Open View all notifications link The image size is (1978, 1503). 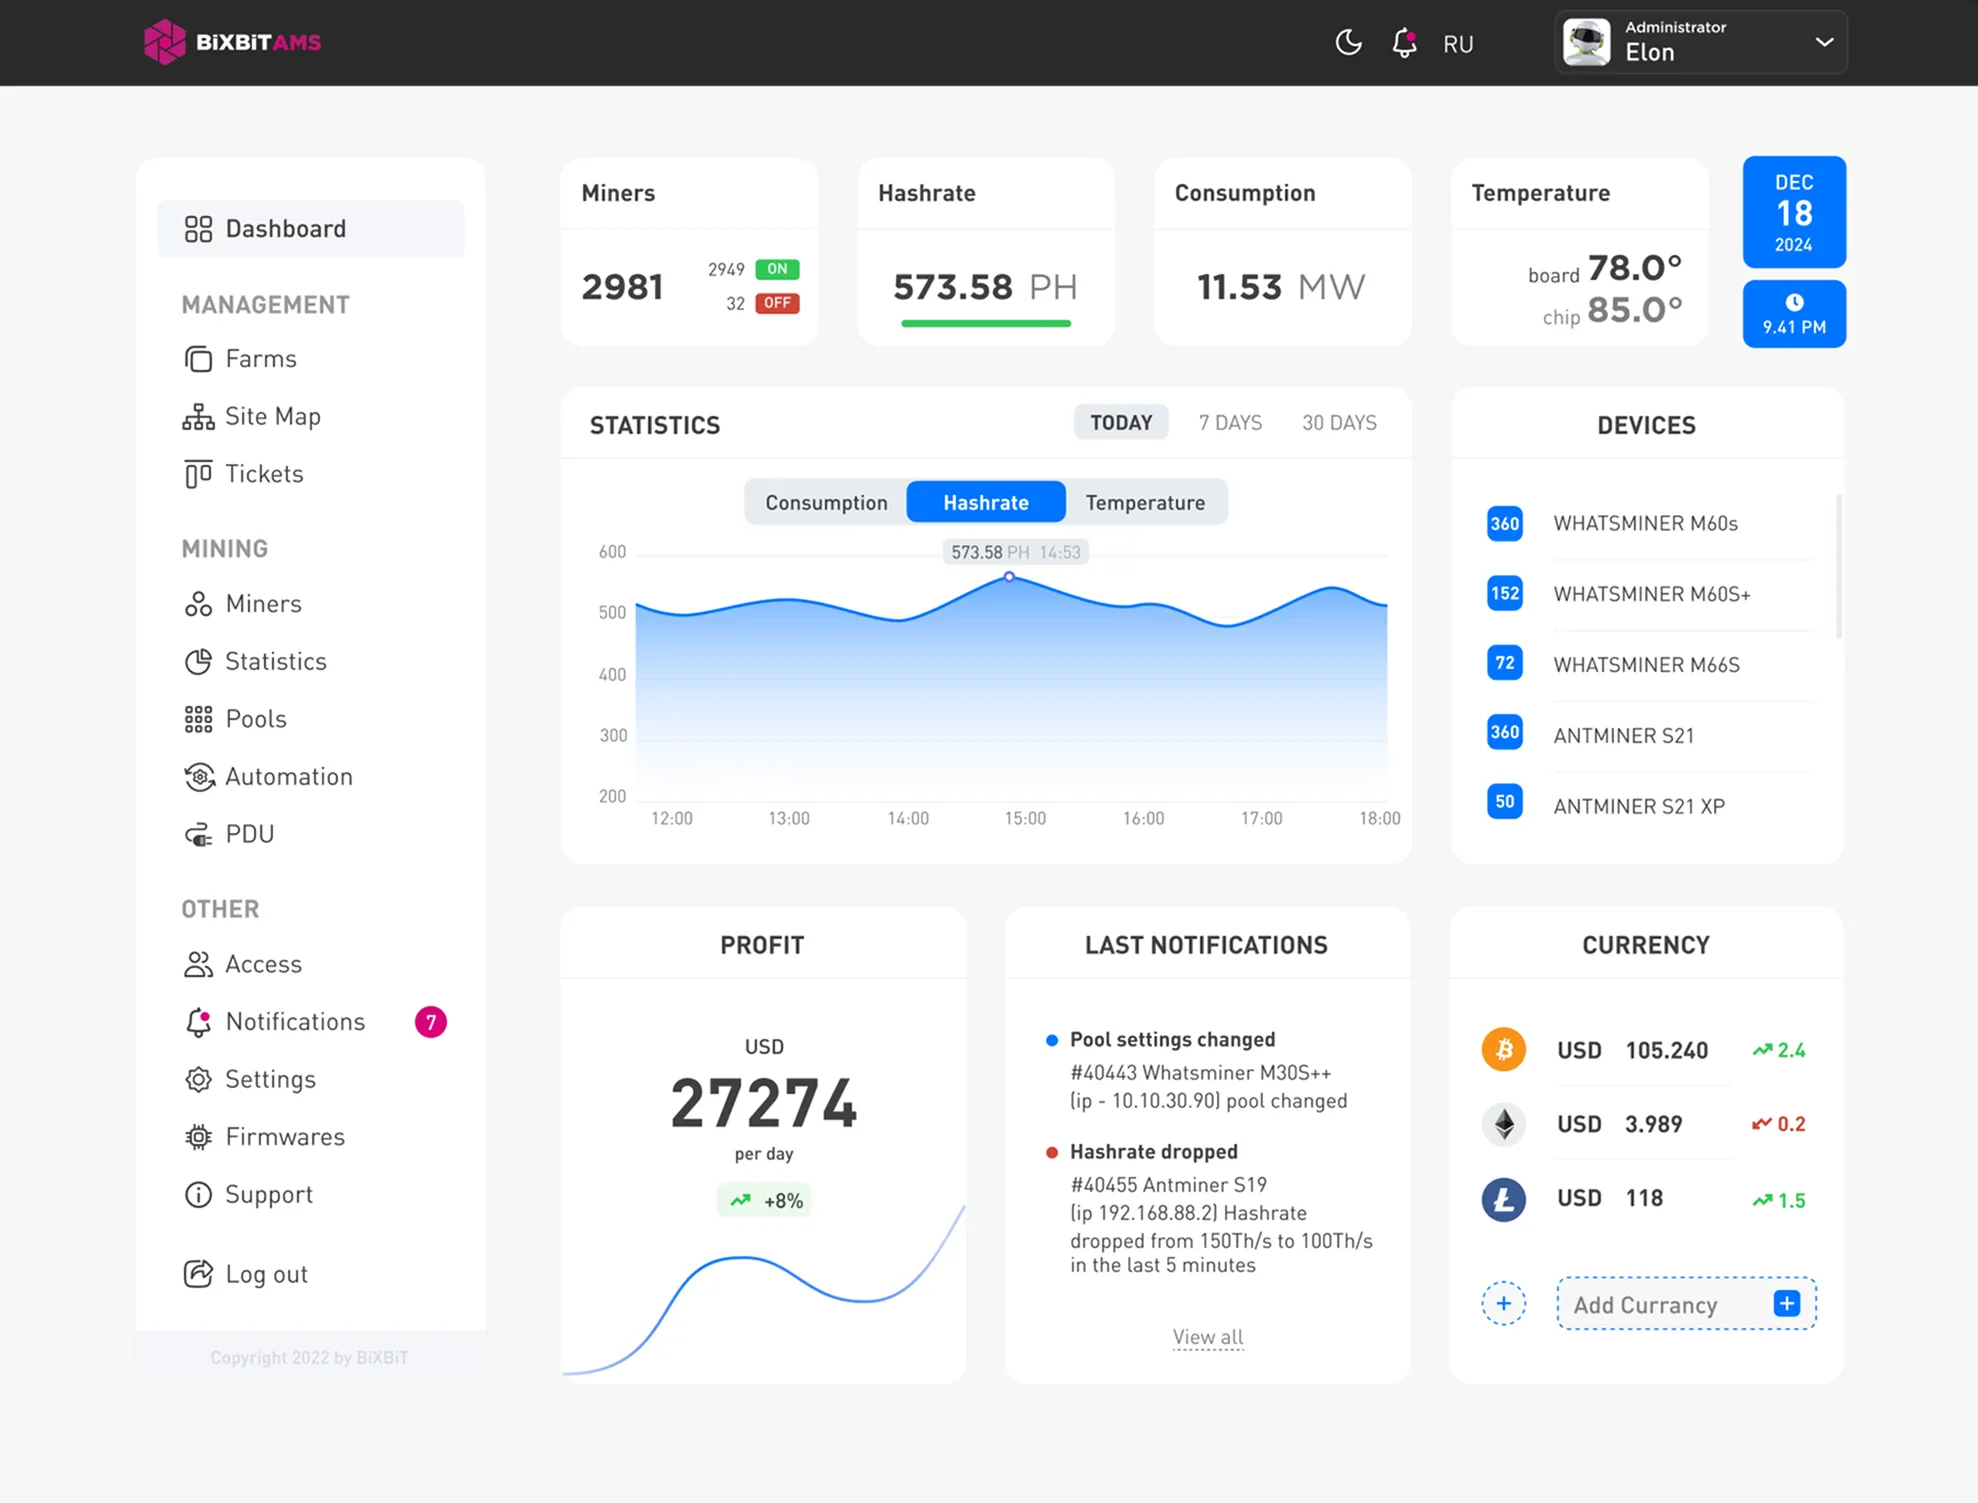click(1208, 1337)
